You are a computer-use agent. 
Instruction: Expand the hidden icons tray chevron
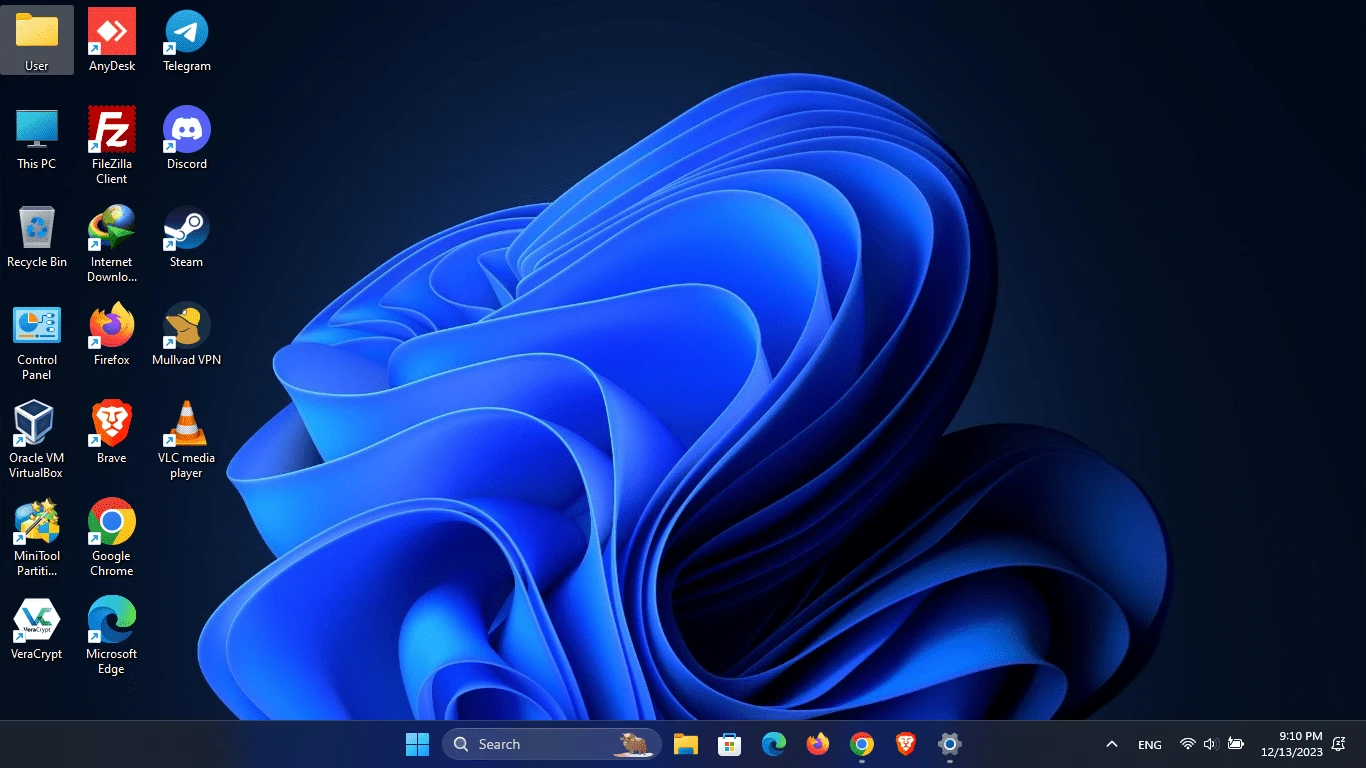coord(1111,744)
